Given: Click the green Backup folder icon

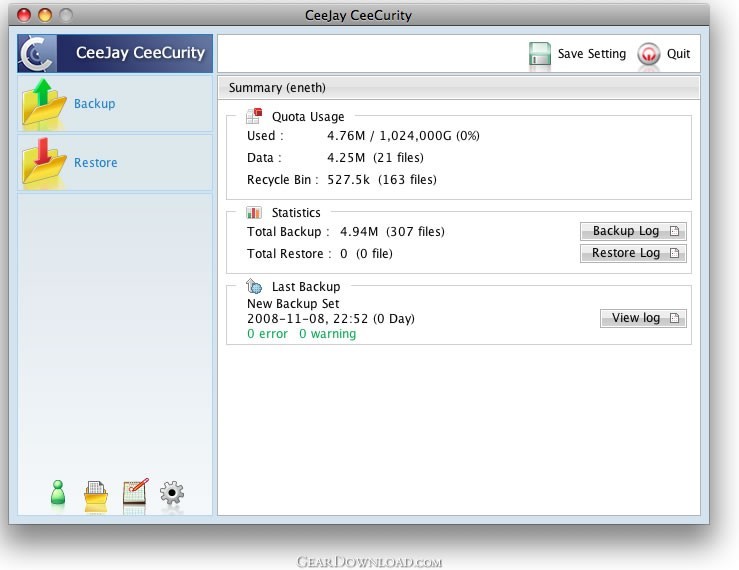Looking at the screenshot, I should 44,104.
